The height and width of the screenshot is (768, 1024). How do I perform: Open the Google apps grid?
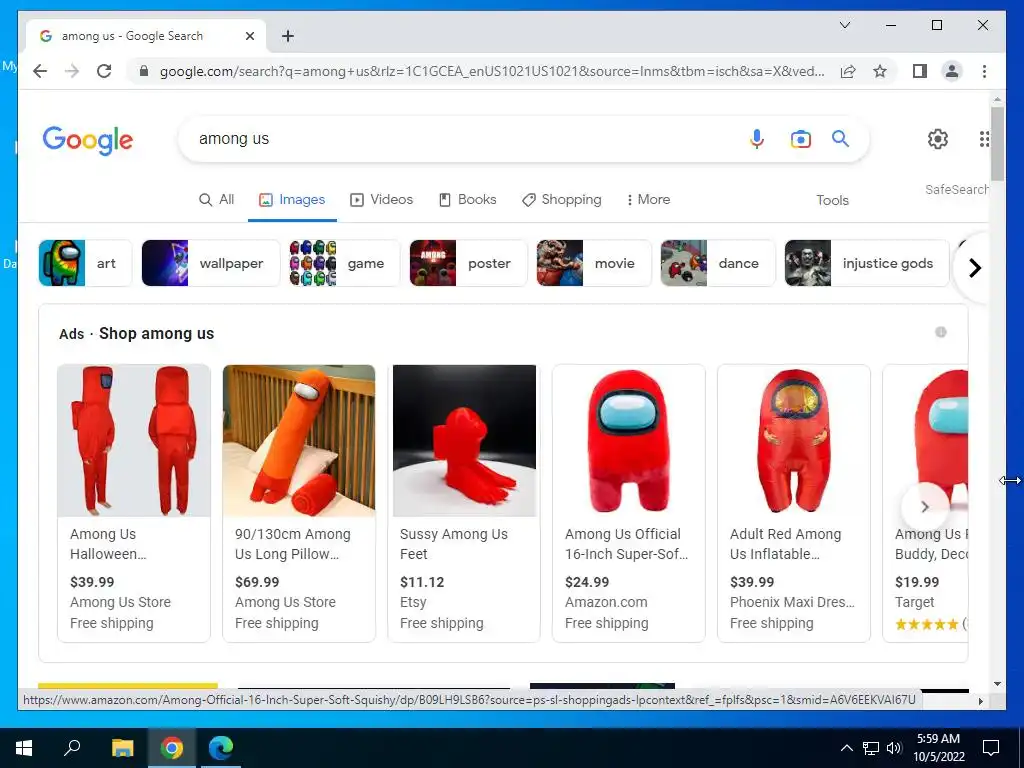tap(984, 138)
